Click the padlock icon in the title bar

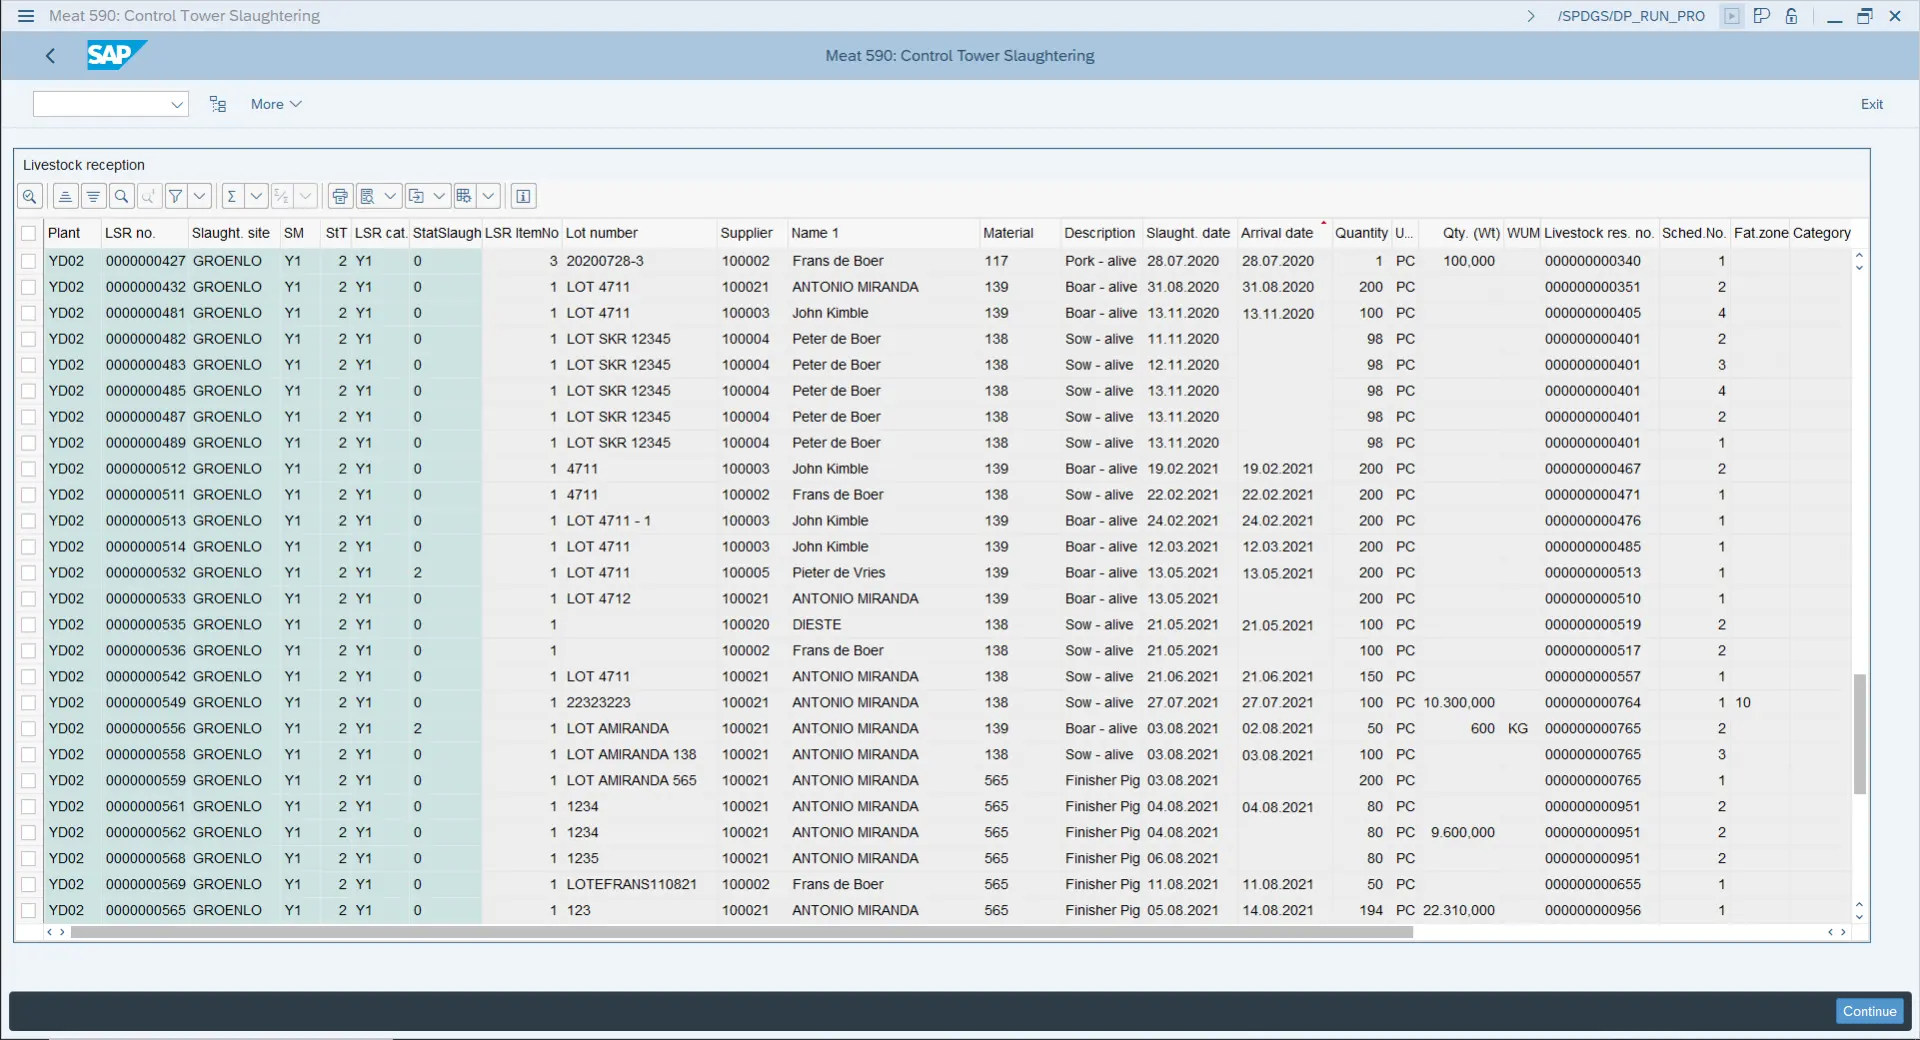tap(1792, 16)
